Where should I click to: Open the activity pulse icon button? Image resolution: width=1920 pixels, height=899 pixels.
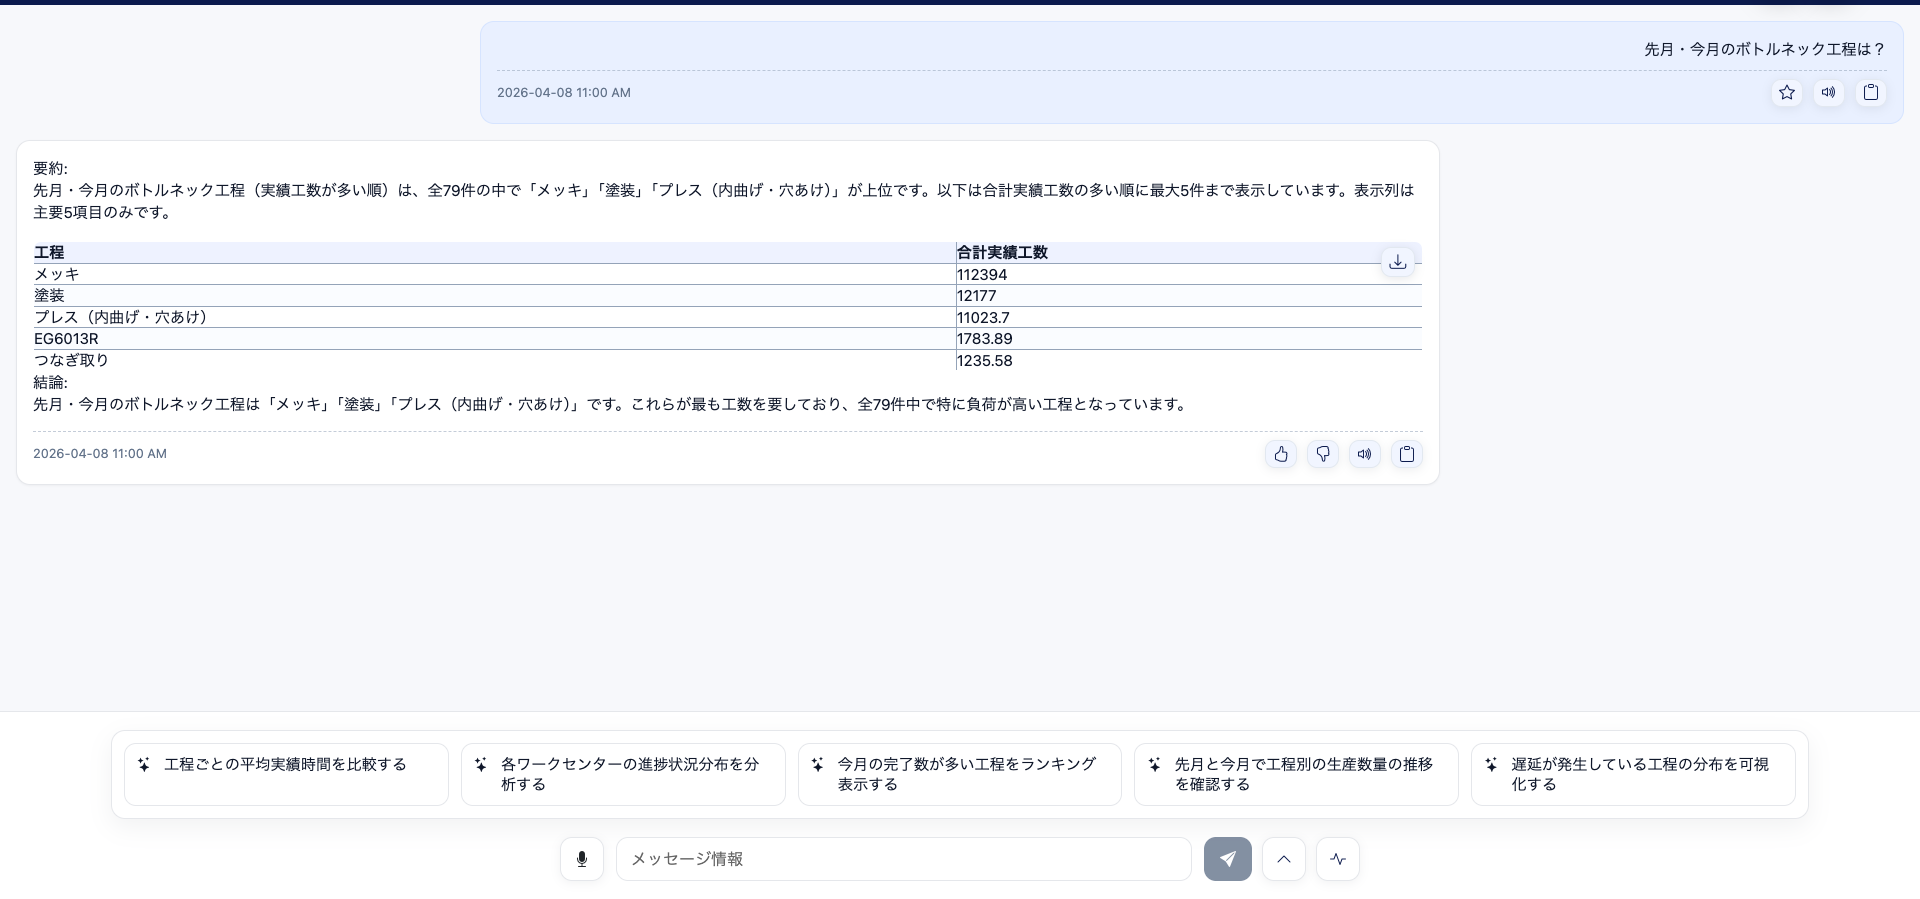1338,859
